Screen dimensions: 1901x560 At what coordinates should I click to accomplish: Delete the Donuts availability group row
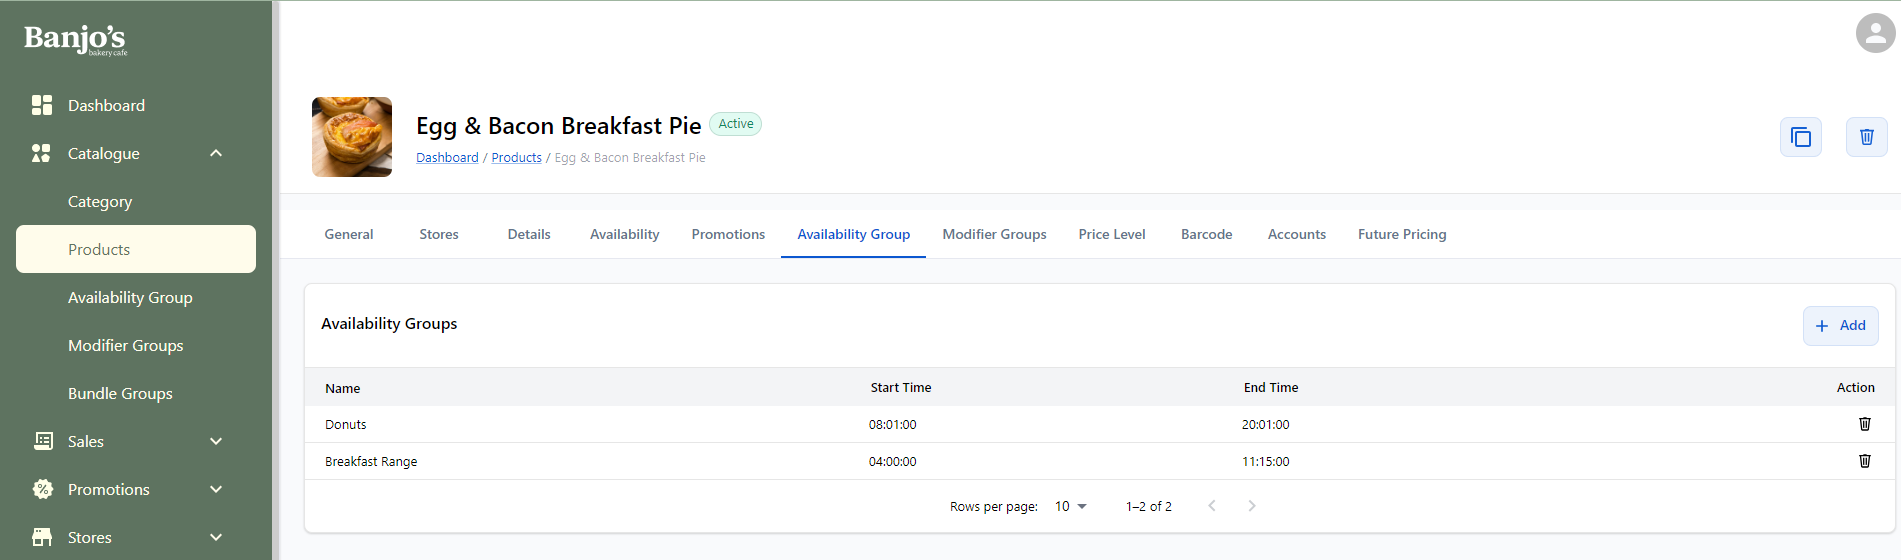coord(1864,424)
